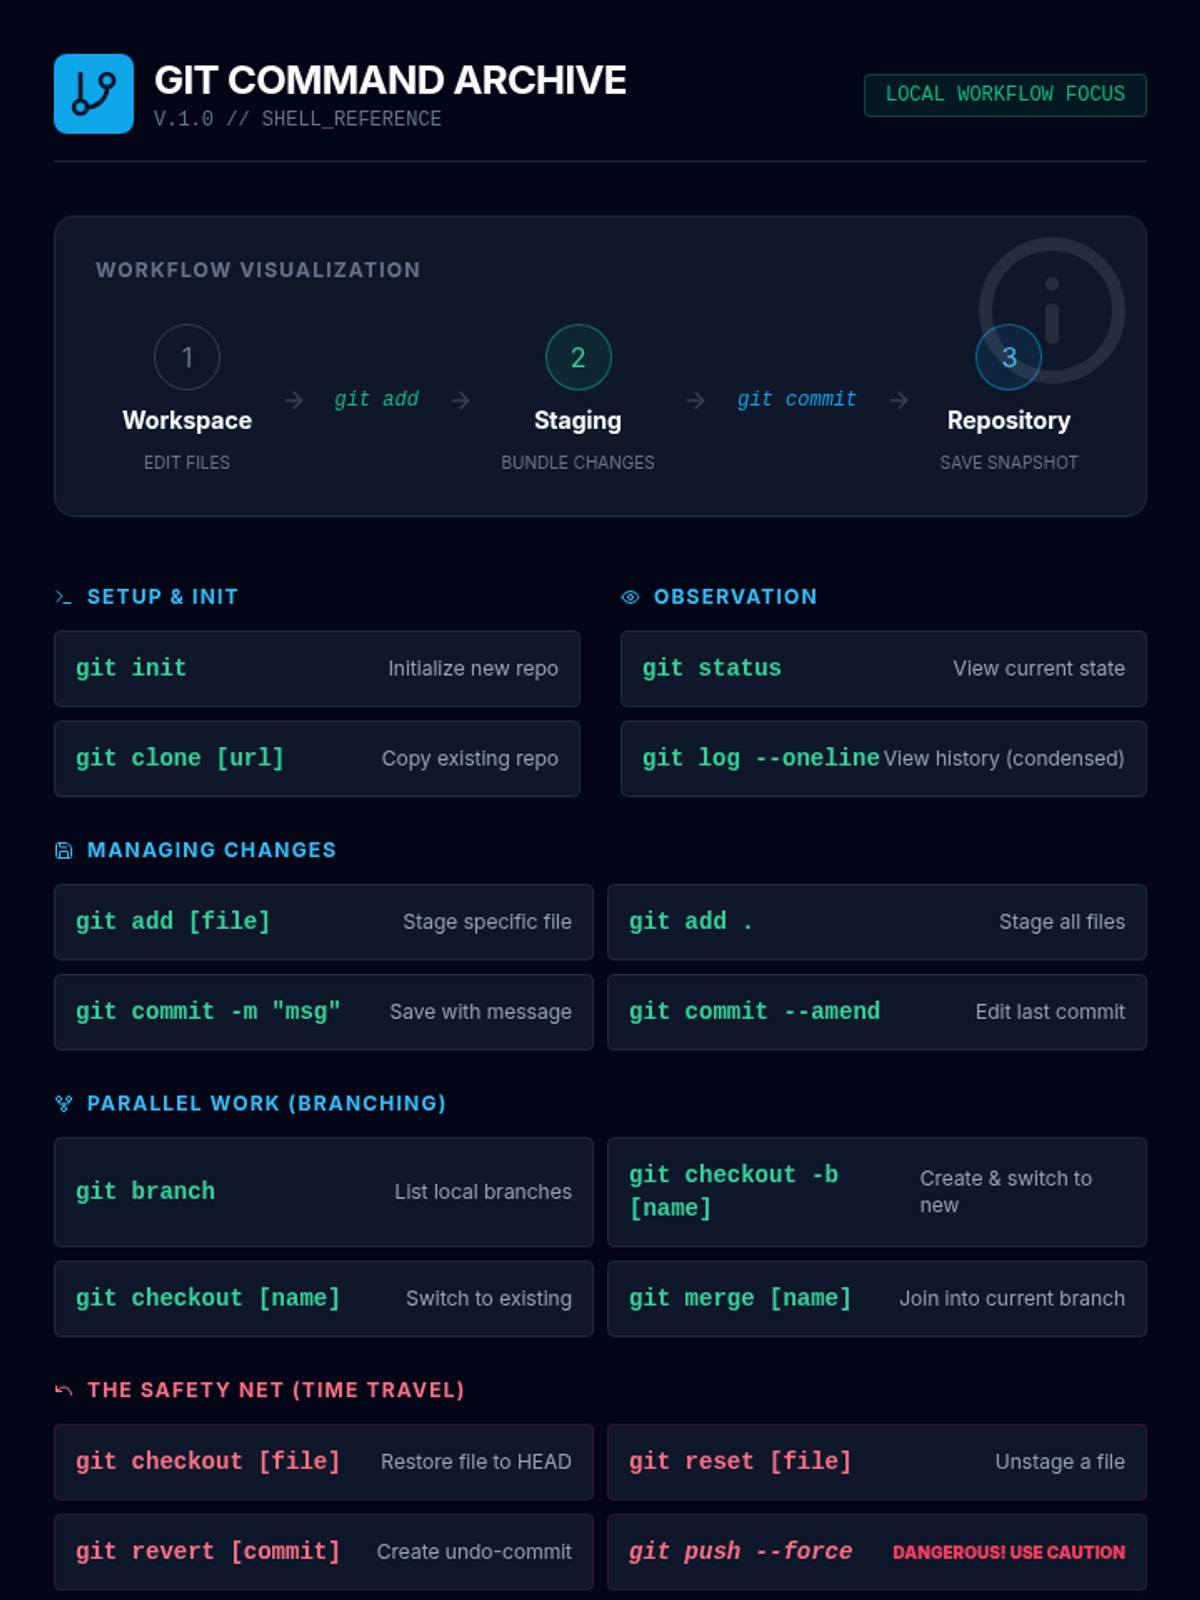
Task: Click step 1 Workspace circle
Action: click(187, 357)
